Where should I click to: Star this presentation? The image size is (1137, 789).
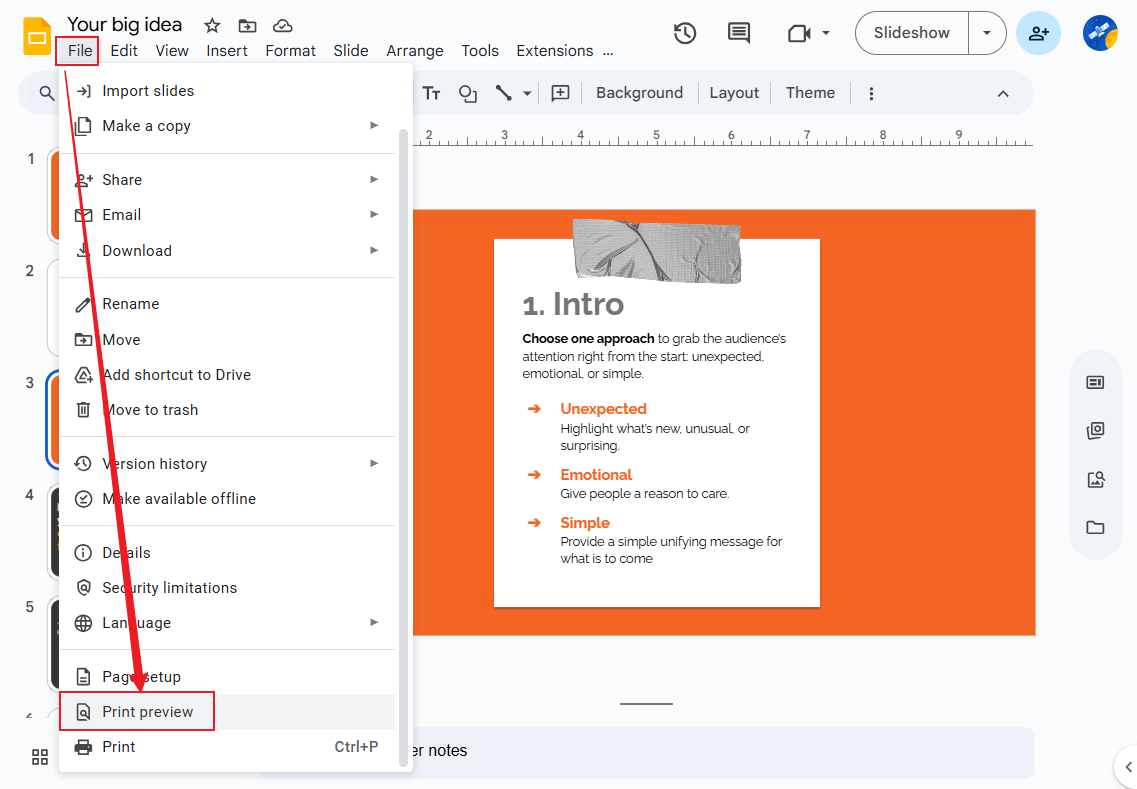pos(211,25)
